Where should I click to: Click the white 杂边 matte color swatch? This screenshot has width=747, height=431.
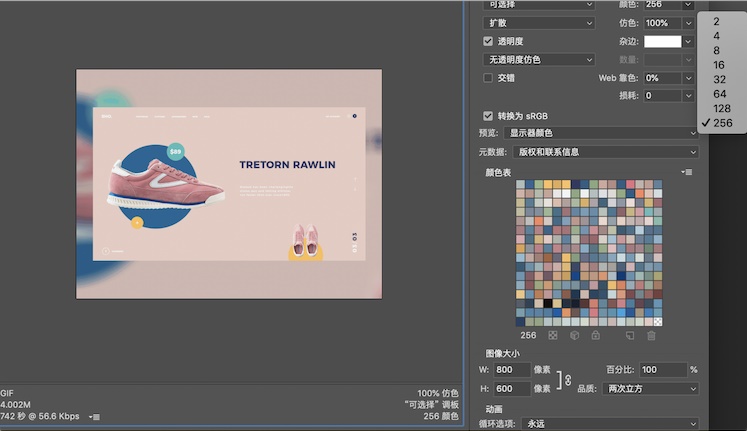[662, 41]
